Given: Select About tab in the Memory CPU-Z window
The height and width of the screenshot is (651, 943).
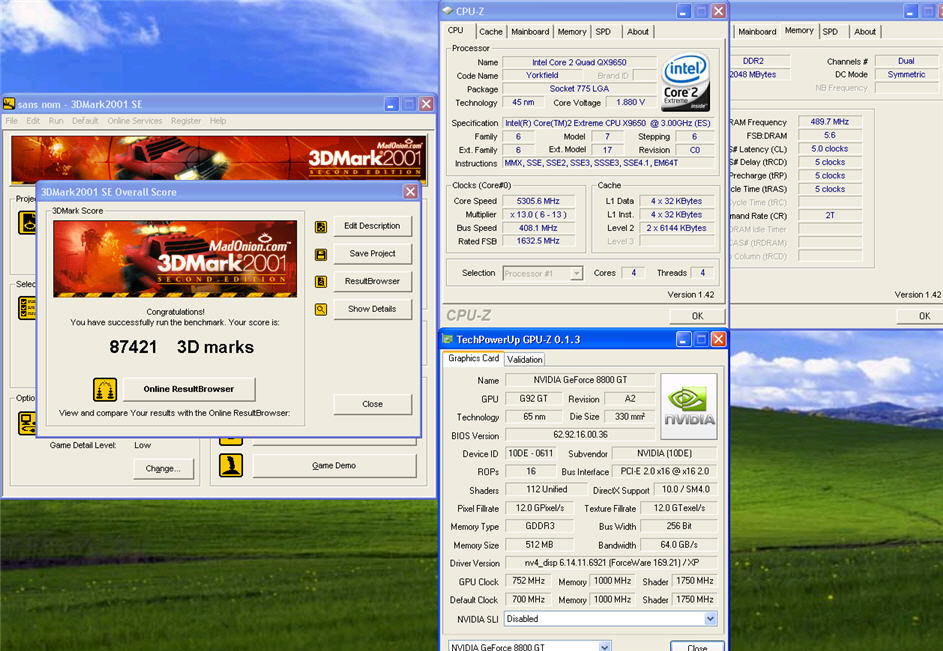Looking at the screenshot, I should [x=865, y=32].
